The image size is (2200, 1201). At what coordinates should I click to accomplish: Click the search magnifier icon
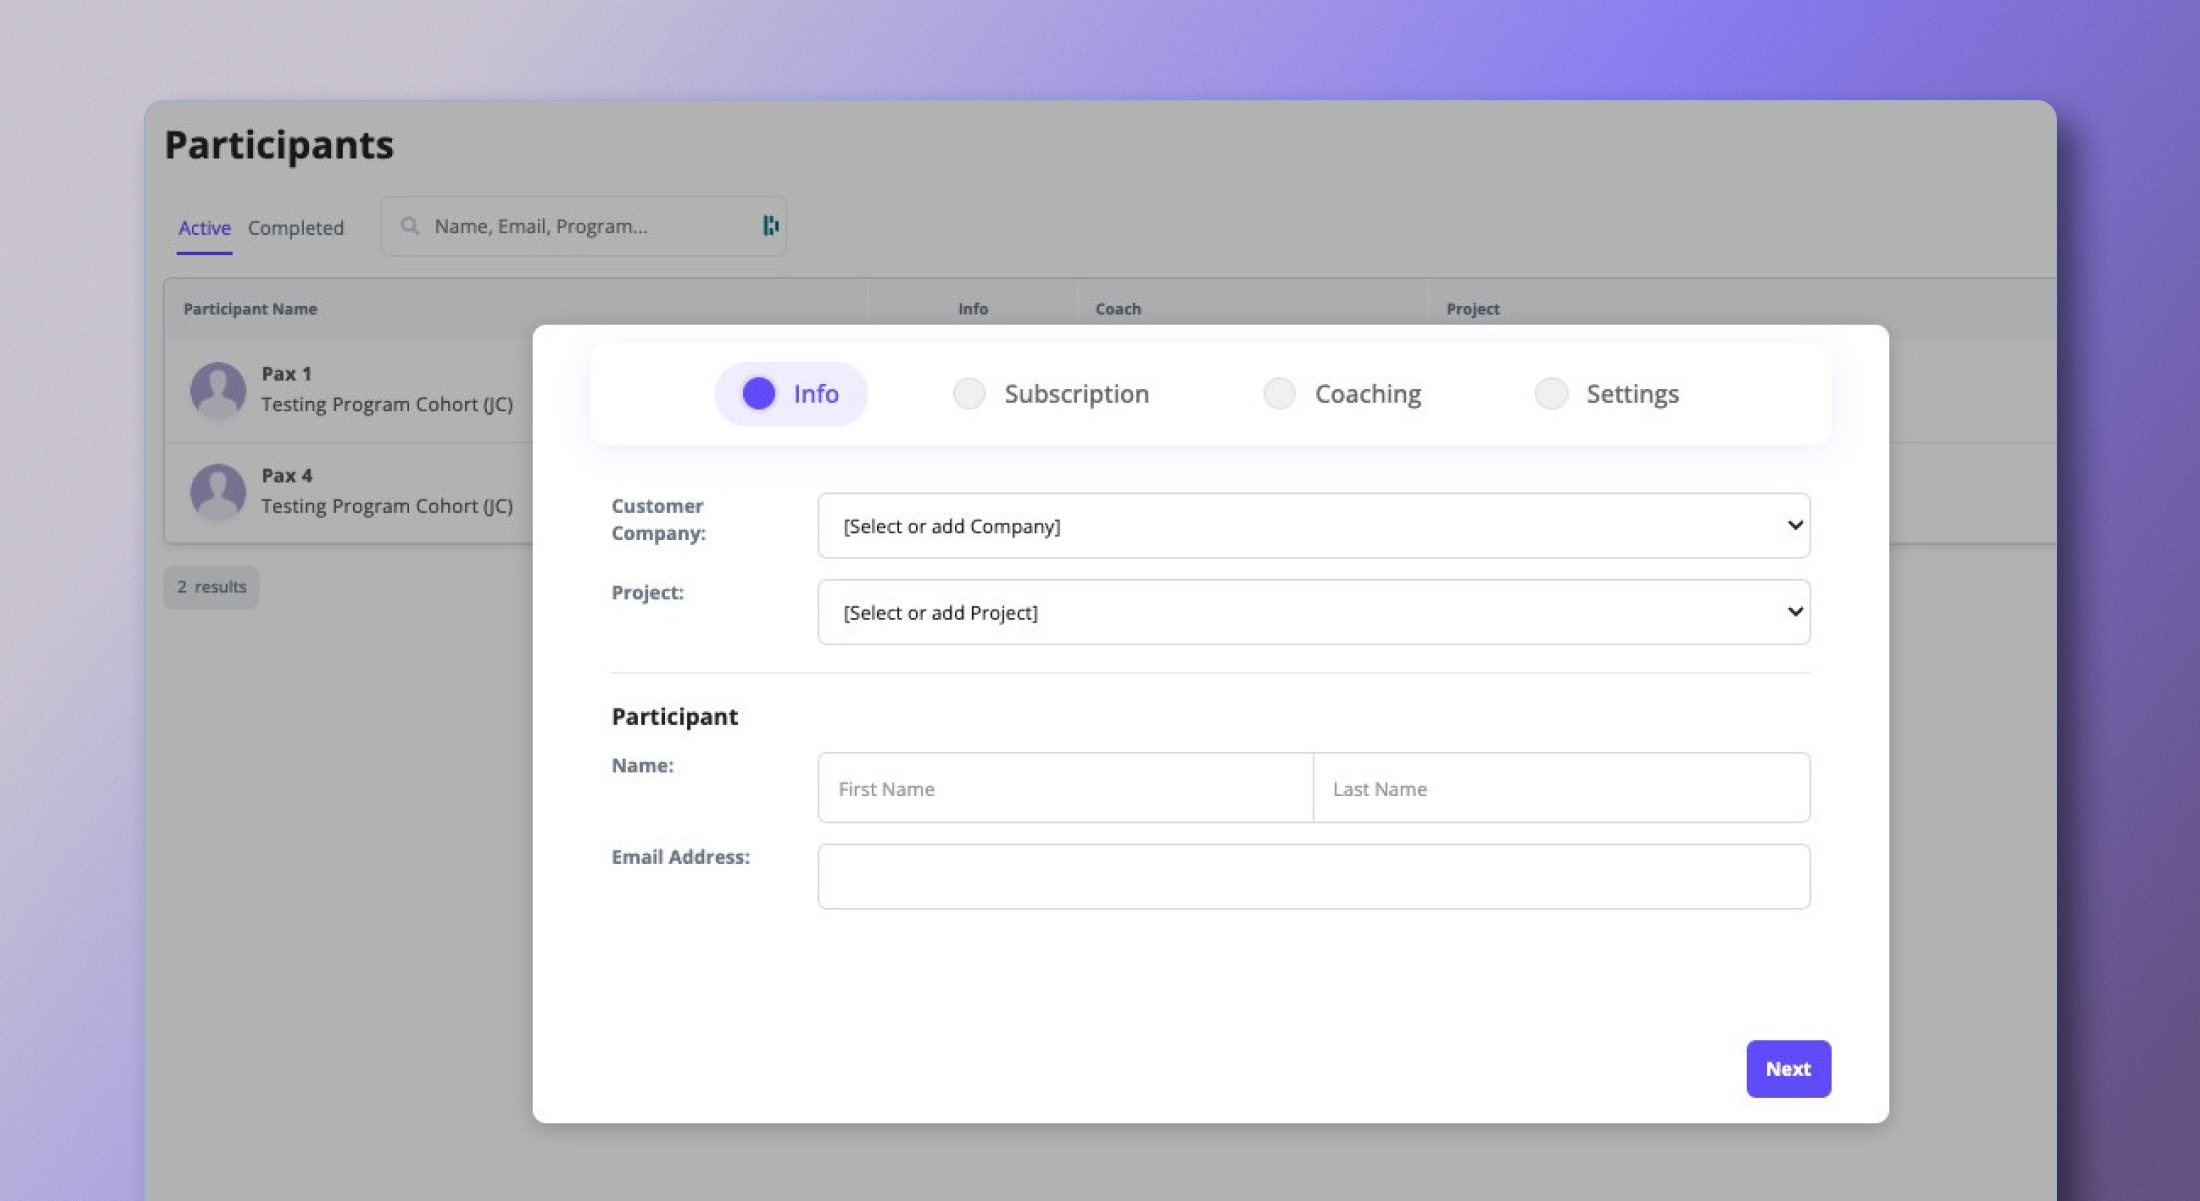[410, 226]
